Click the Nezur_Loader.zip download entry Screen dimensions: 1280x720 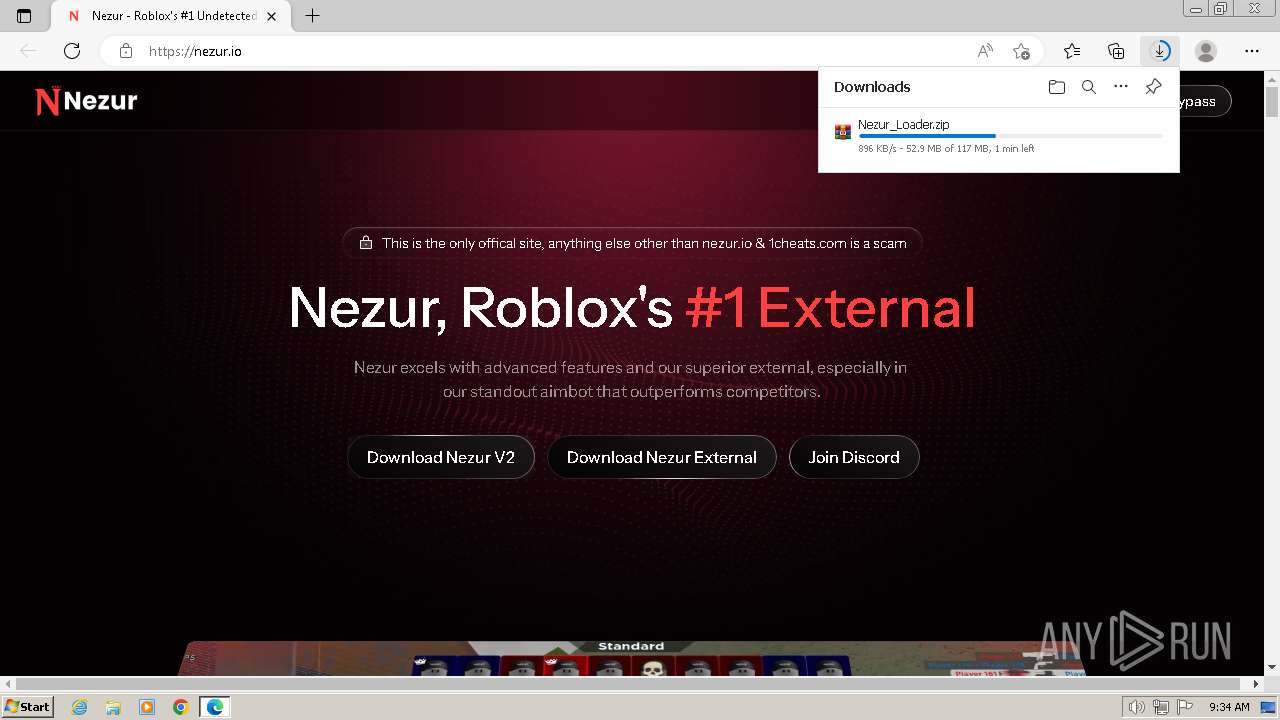[x=998, y=136]
